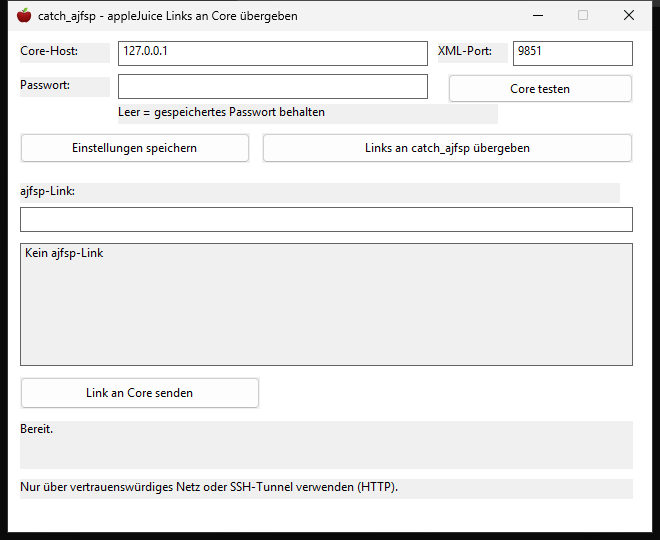Click the Passwort: label
This screenshot has height=540, width=660.
pyautogui.click(x=45, y=85)
